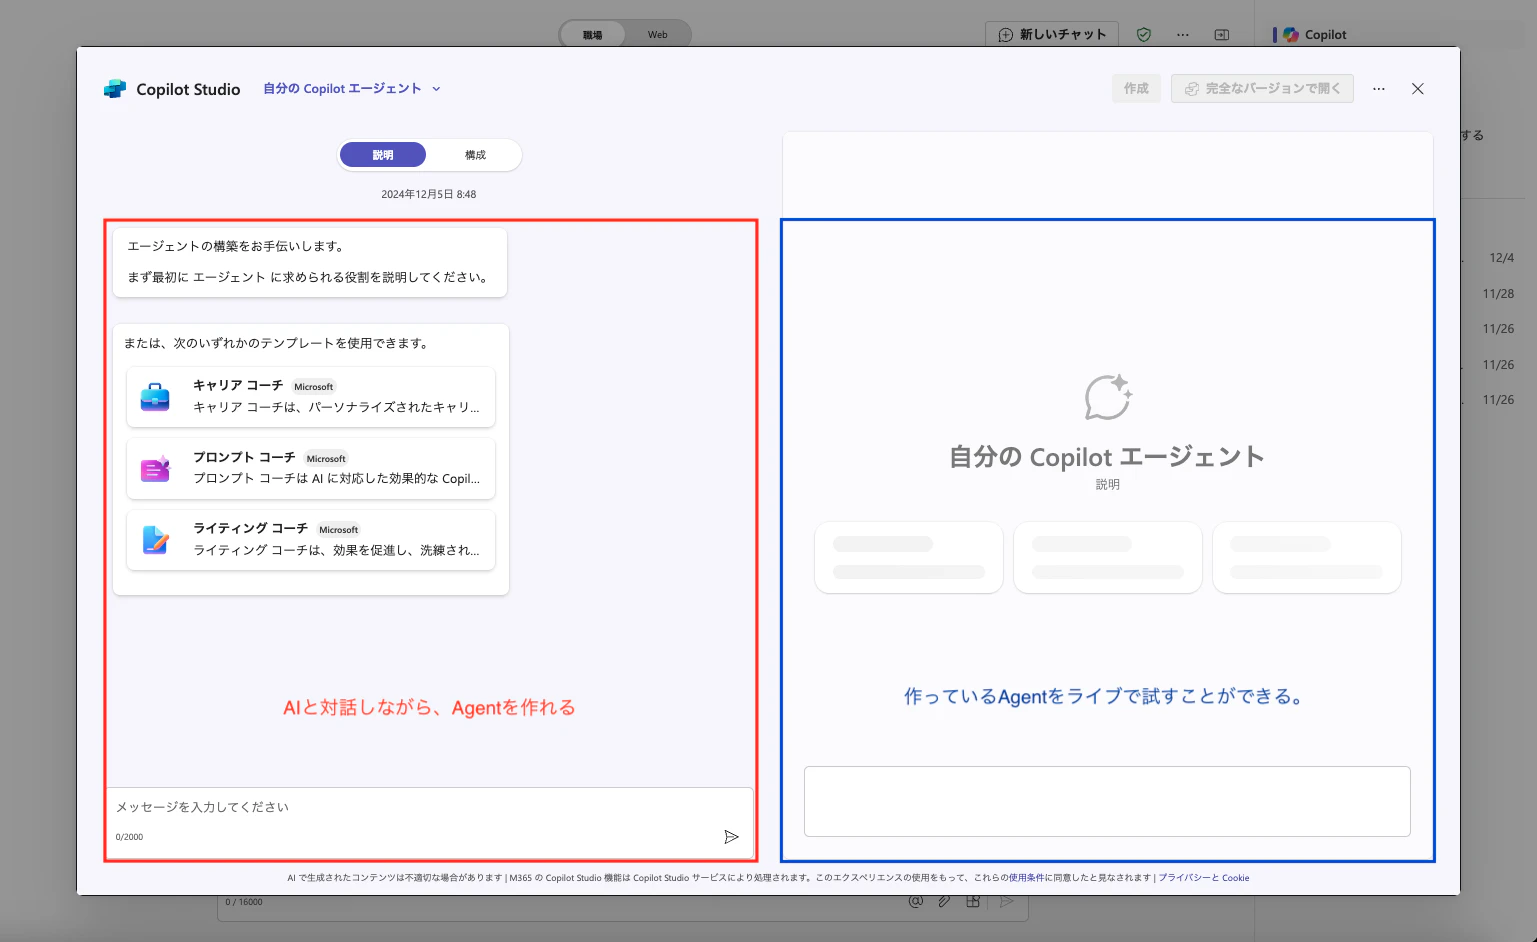Click the agent chat sparkle icon in preview
Screen dimensions: 1537x942
pyautogui.click(x=1108, y=397)
